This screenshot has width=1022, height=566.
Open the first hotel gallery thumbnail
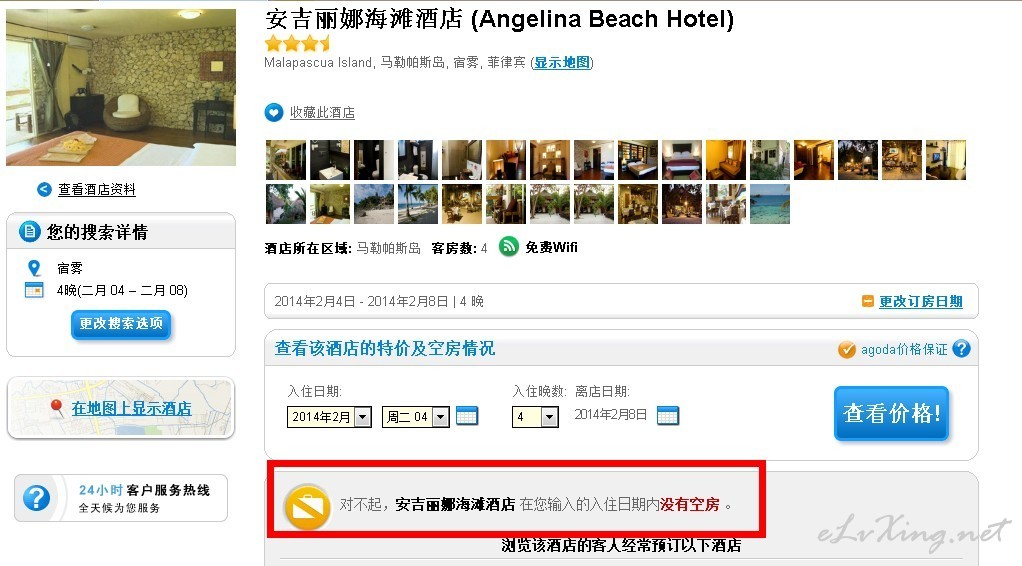285,160
